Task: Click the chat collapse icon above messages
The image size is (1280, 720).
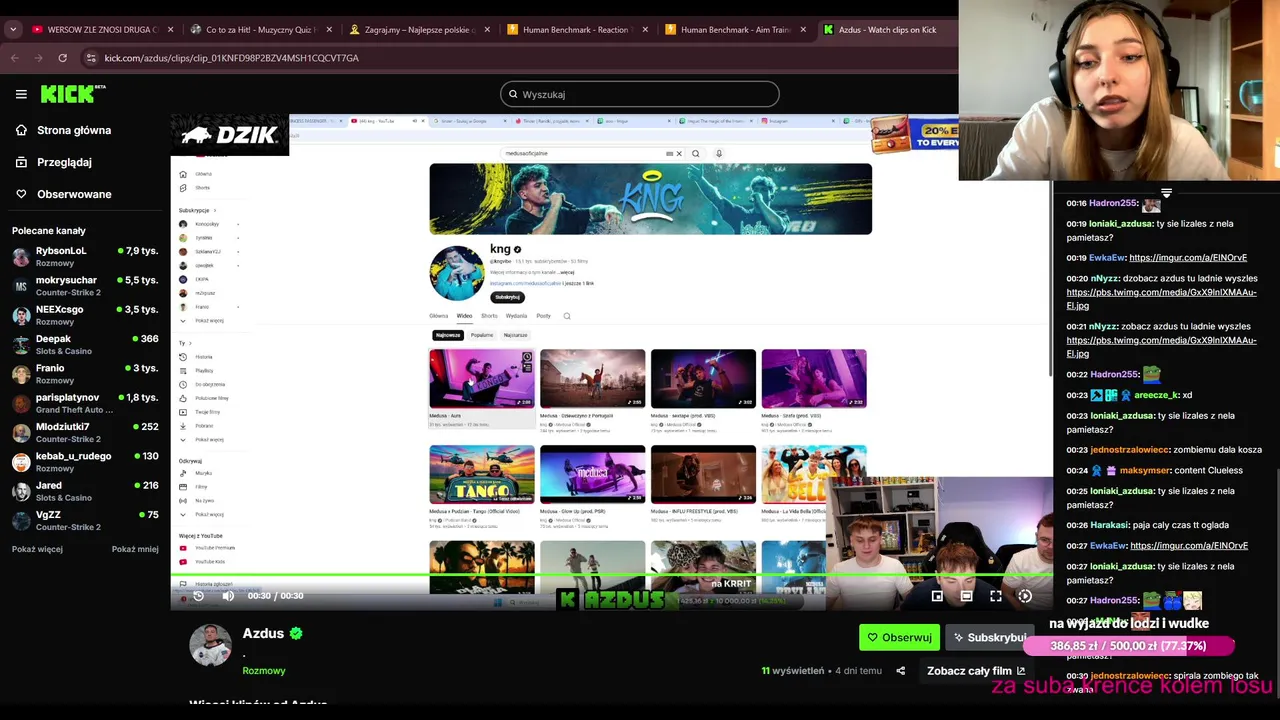Action: click(x=1166, y=192)
